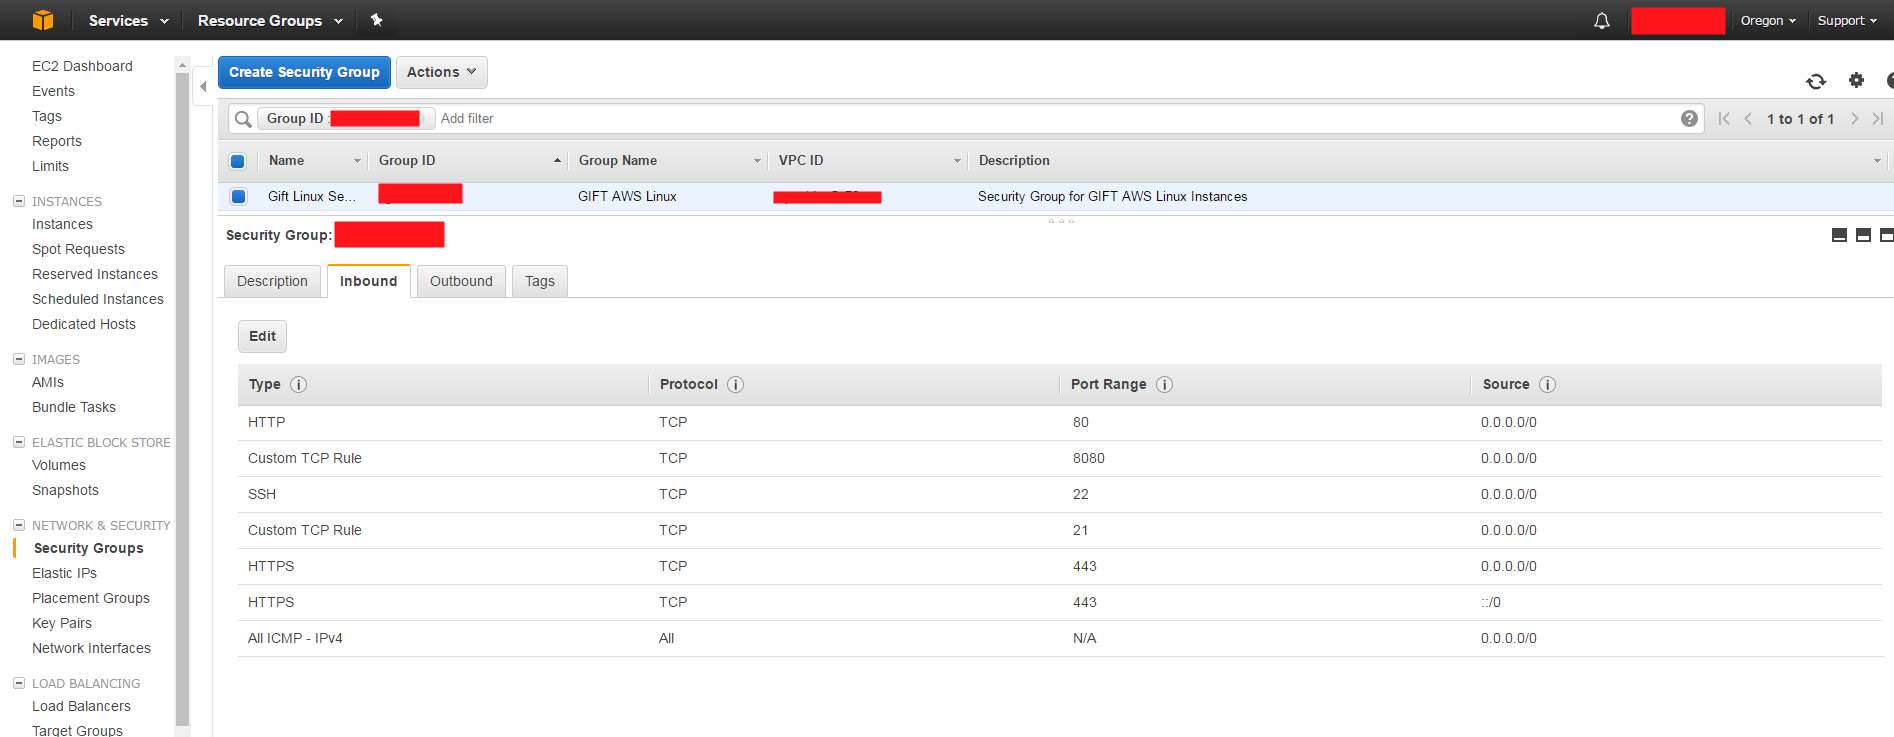
Task: Switch to the Outbound tab
Action: [461, 281]
